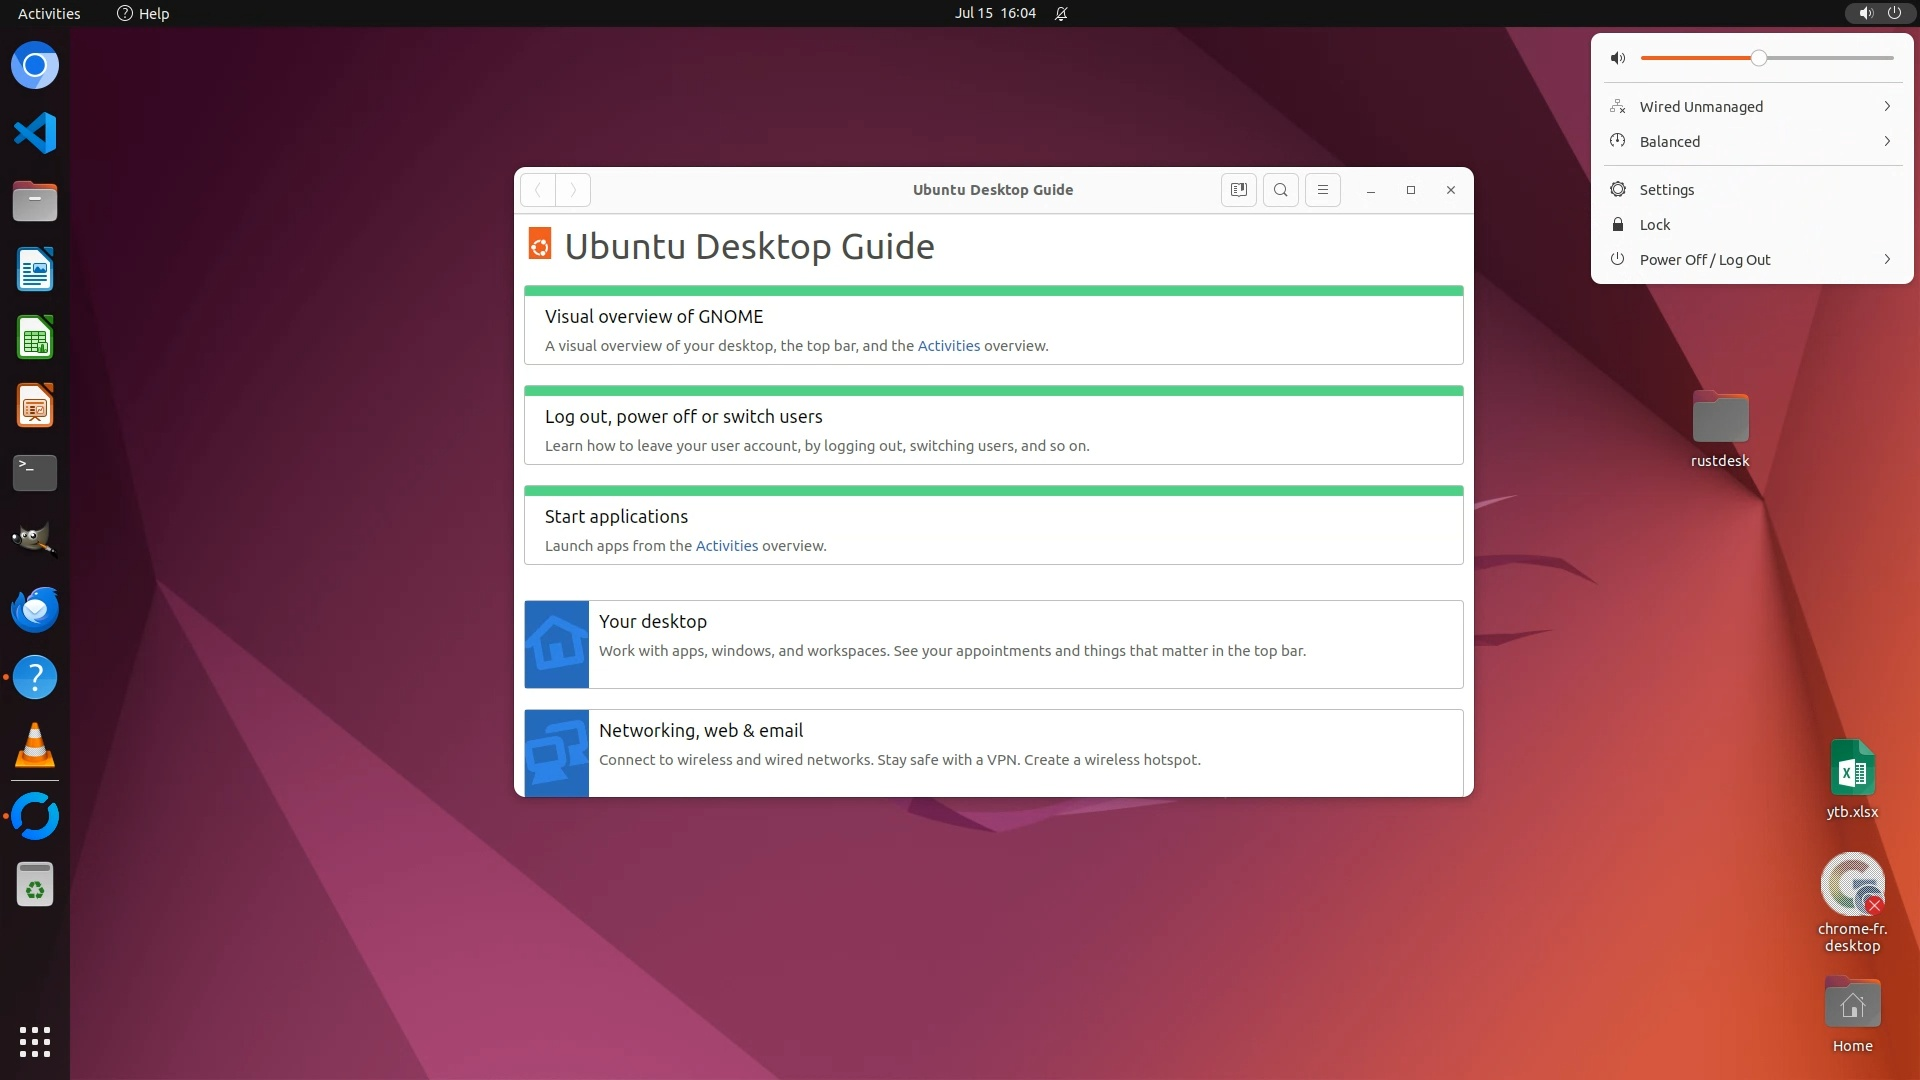Show Applications grid at the dock bottom
This screenshot has height=1080, width=1920.
tap(35, 1041)
